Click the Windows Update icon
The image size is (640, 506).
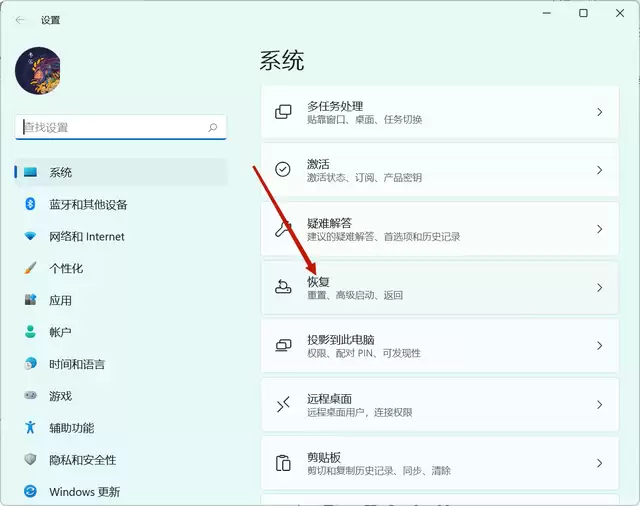tap(30, 491)
